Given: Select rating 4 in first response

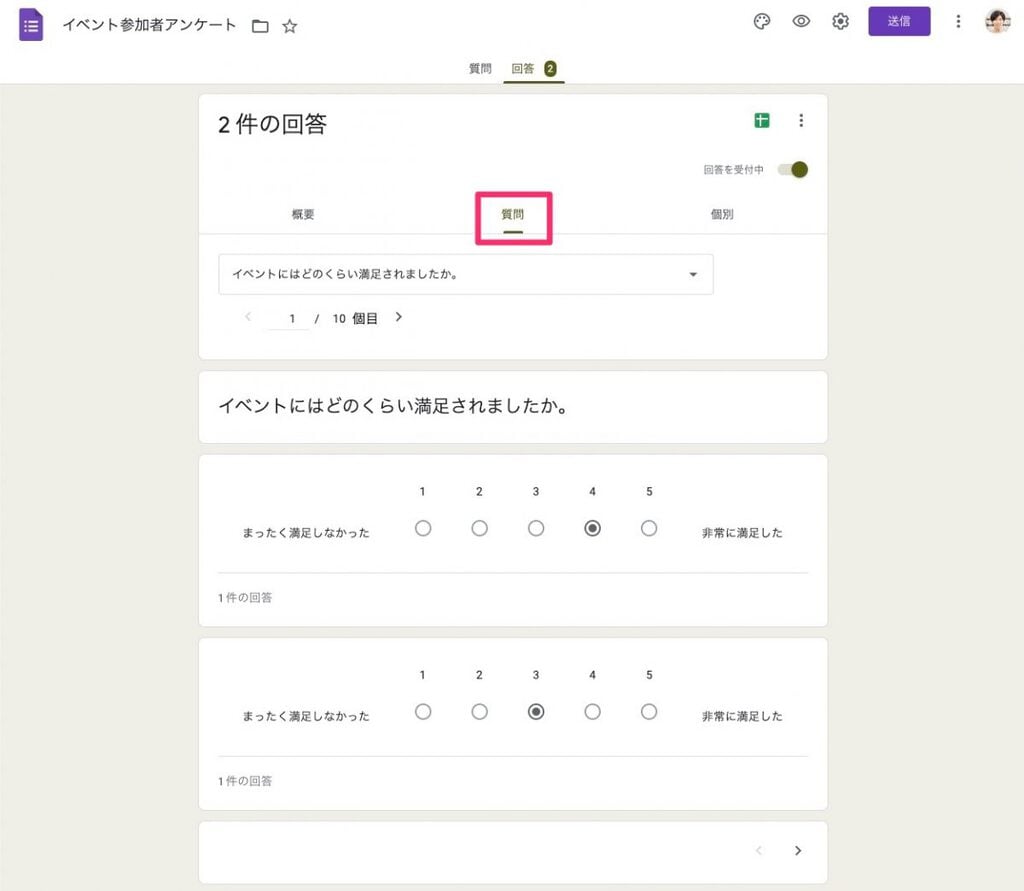Looking at the screenshot, I should pyautogui.click(x=592, y=528).
